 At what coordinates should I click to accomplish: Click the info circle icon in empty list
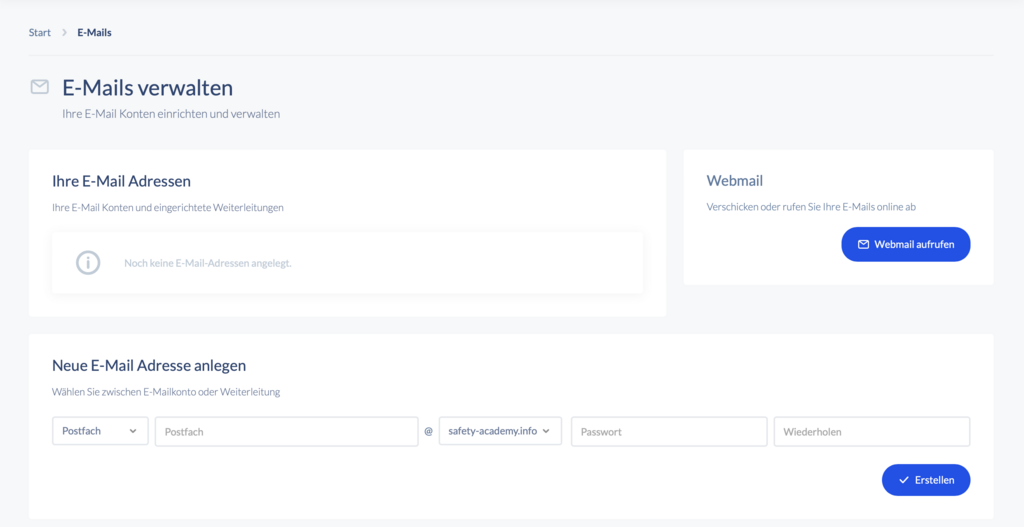pos(88,263)
